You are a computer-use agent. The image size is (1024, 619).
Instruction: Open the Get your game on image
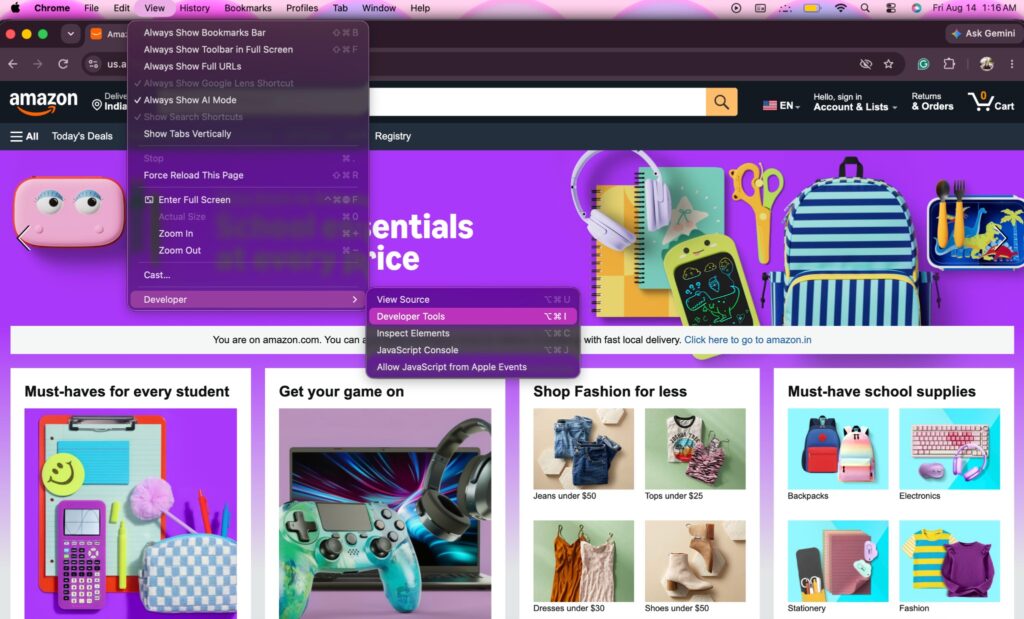(385, 513)
